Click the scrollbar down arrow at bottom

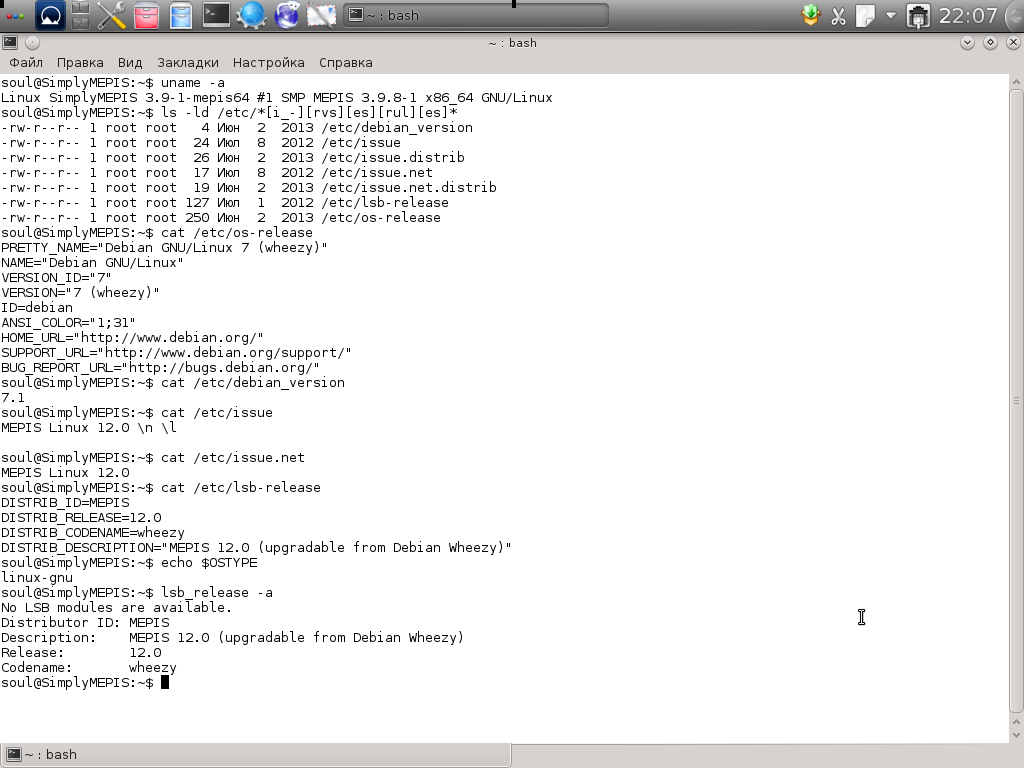(x=1016, y=735)
